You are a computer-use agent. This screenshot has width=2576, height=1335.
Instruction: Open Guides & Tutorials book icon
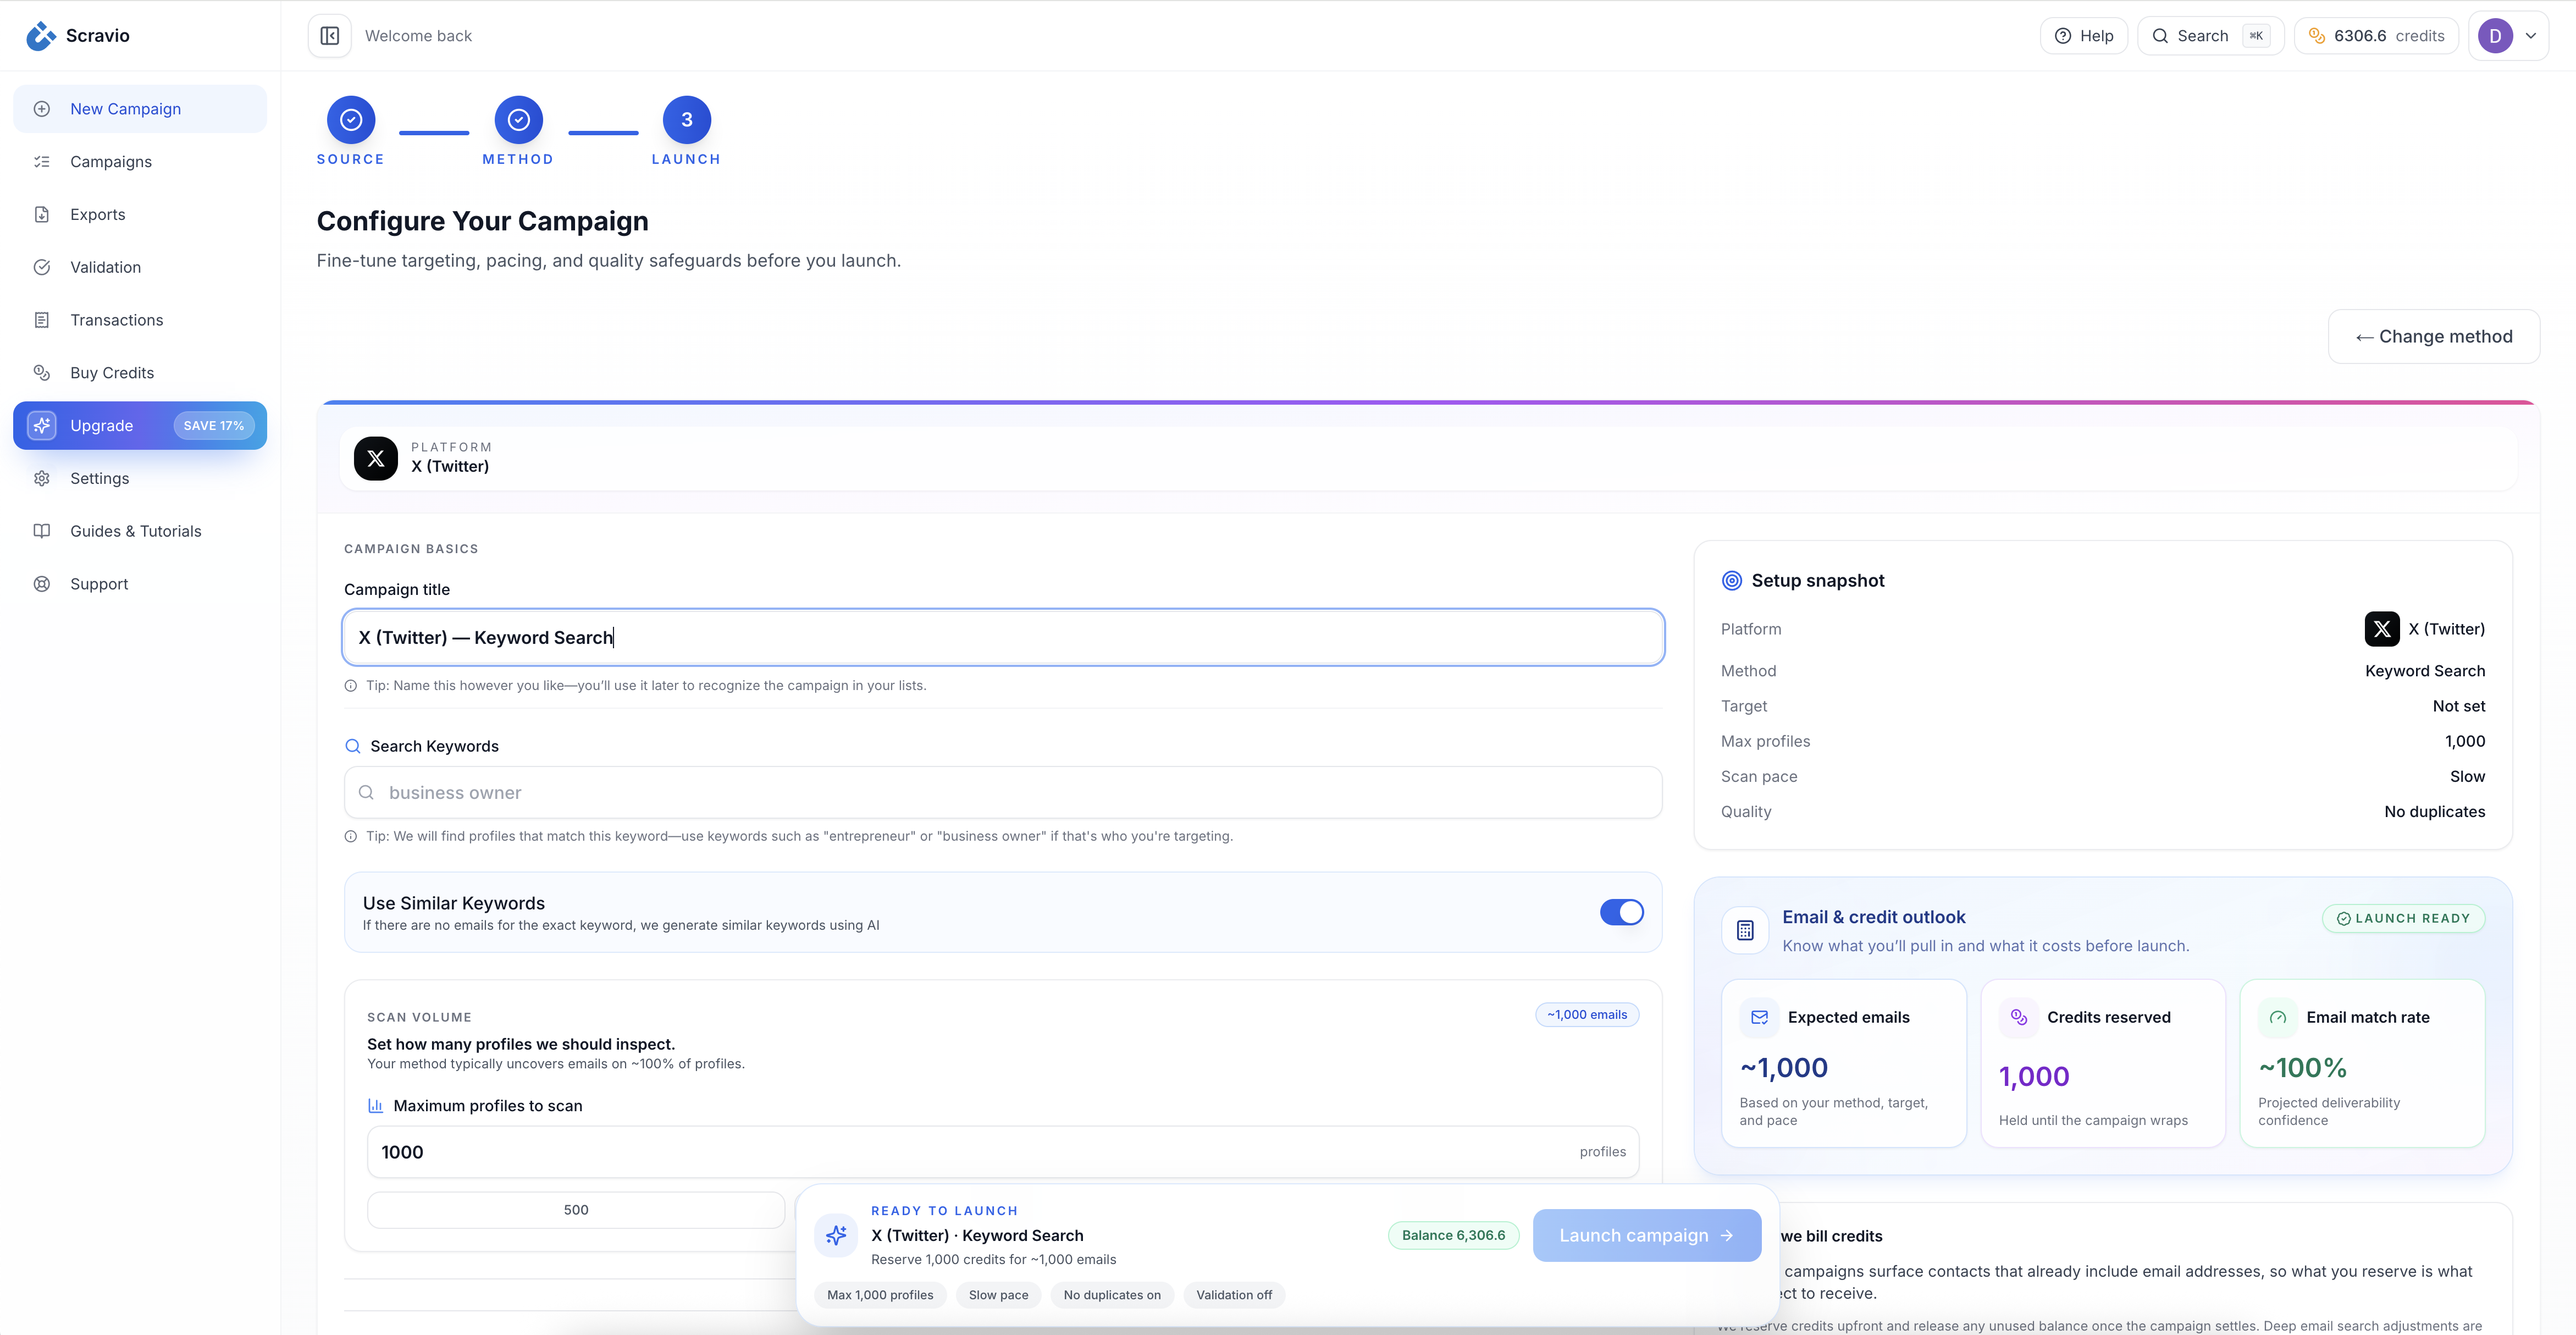pos(42,531)
